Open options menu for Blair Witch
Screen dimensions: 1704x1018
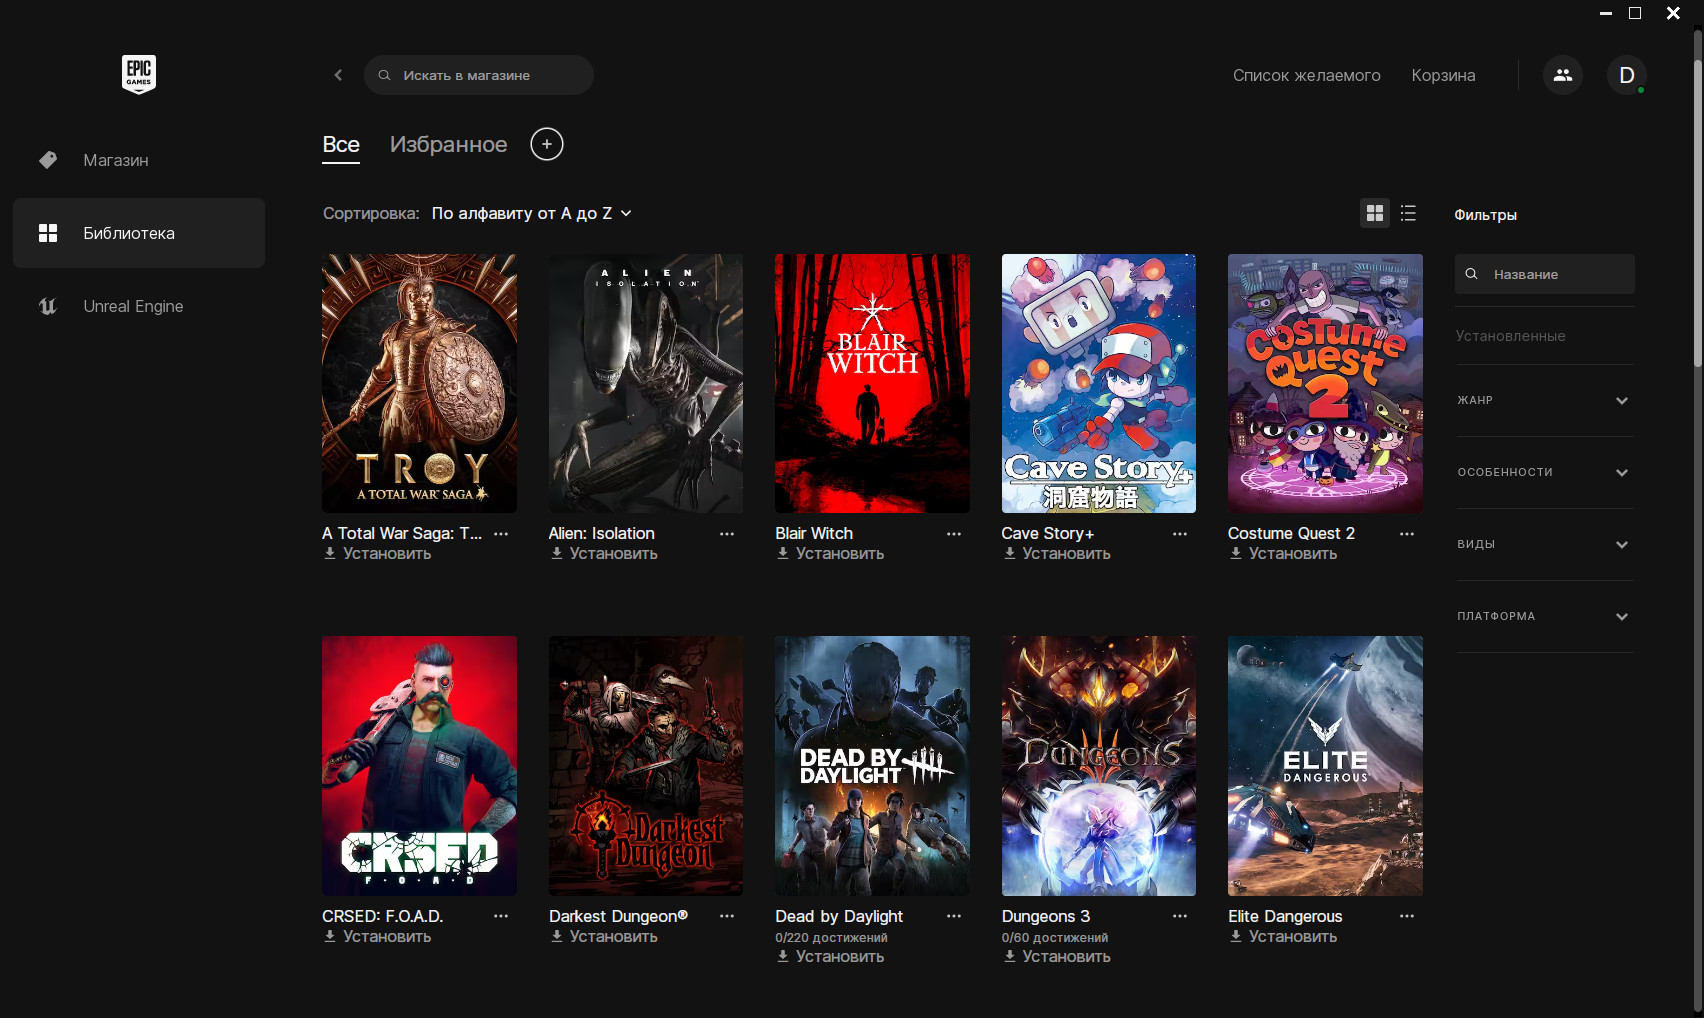[x=954, y=534]
